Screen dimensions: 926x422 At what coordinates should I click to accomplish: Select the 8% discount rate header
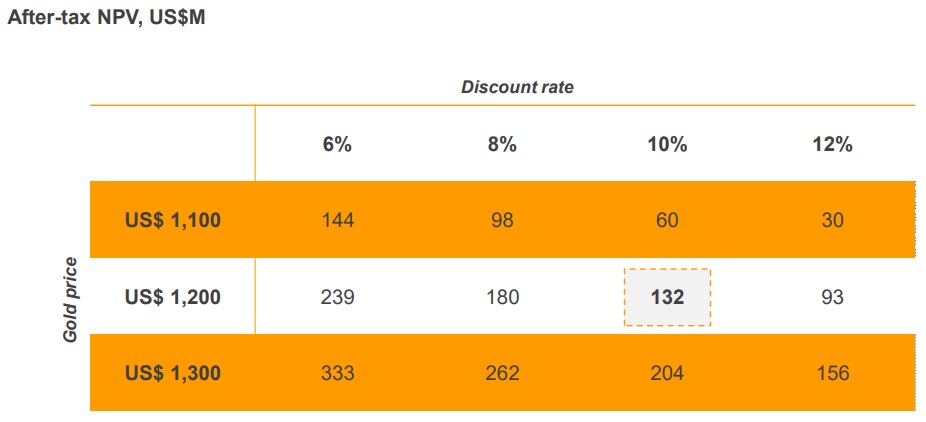pyautogui.click(x=502, y=145)
